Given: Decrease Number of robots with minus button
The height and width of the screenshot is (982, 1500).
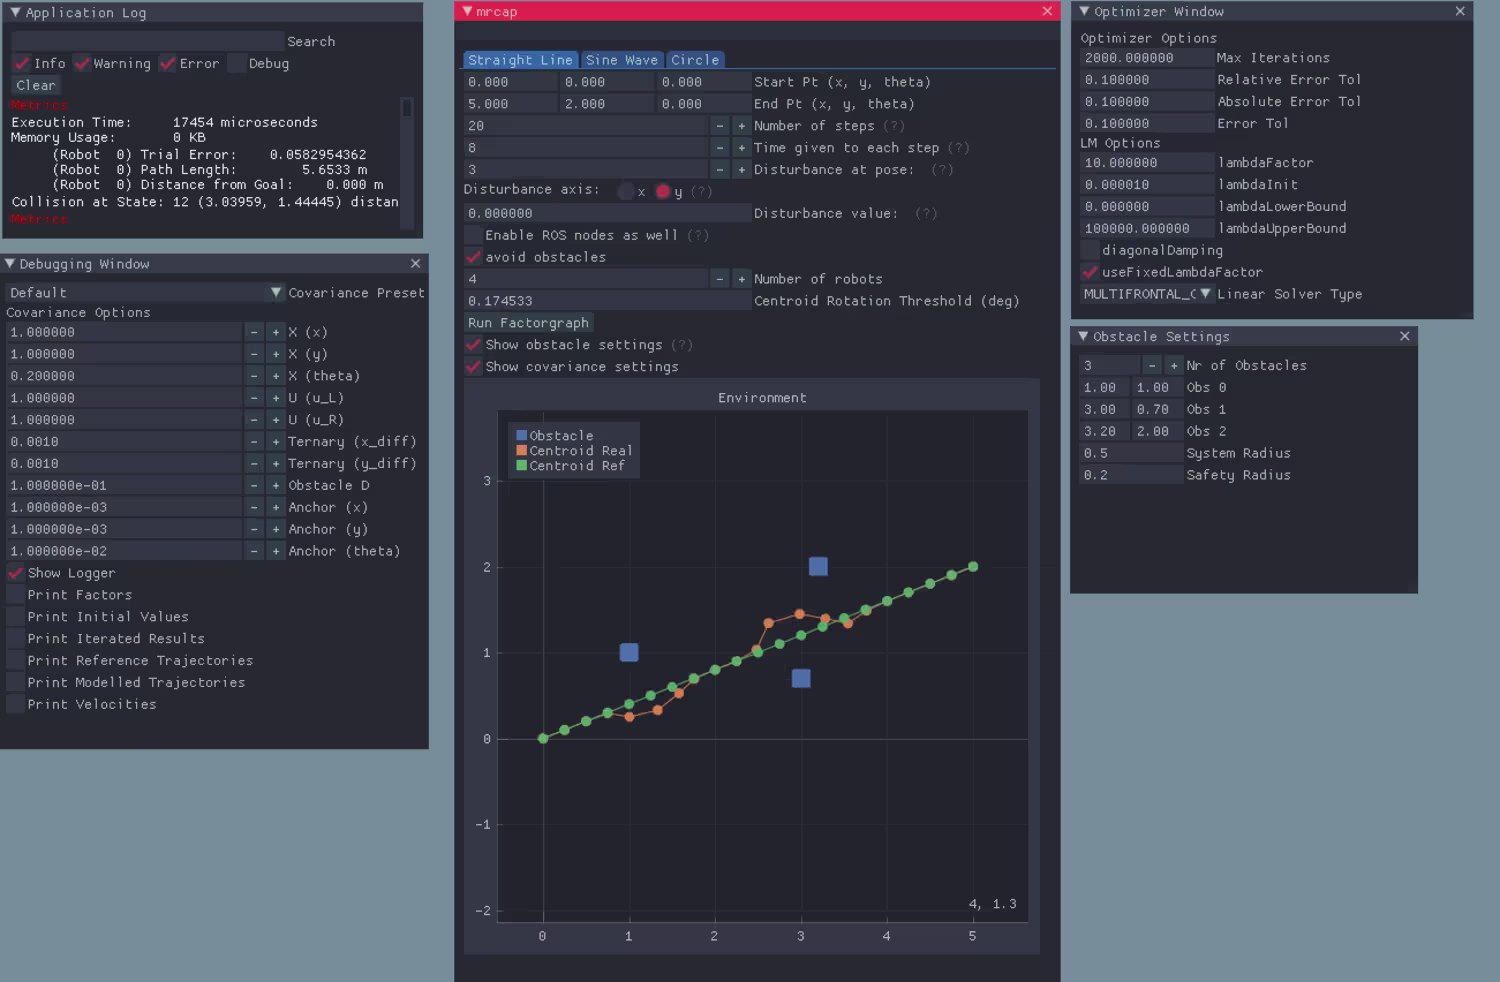Looking at the screenshot, I should (x=719, y=279).
